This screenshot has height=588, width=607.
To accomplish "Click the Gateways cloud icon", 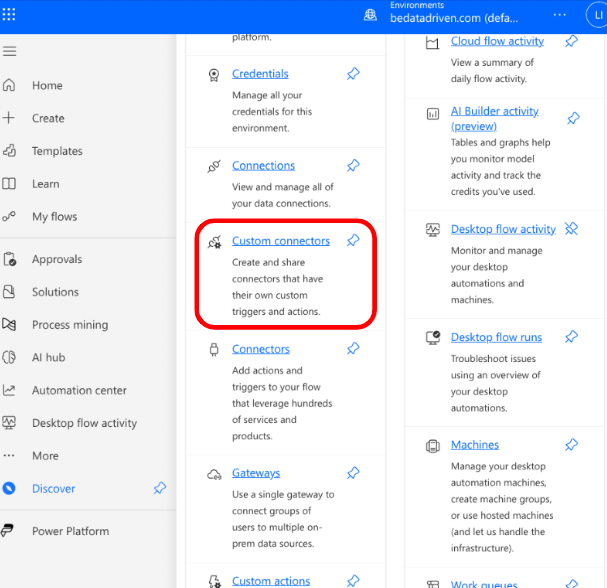I will tap(214, 474).
